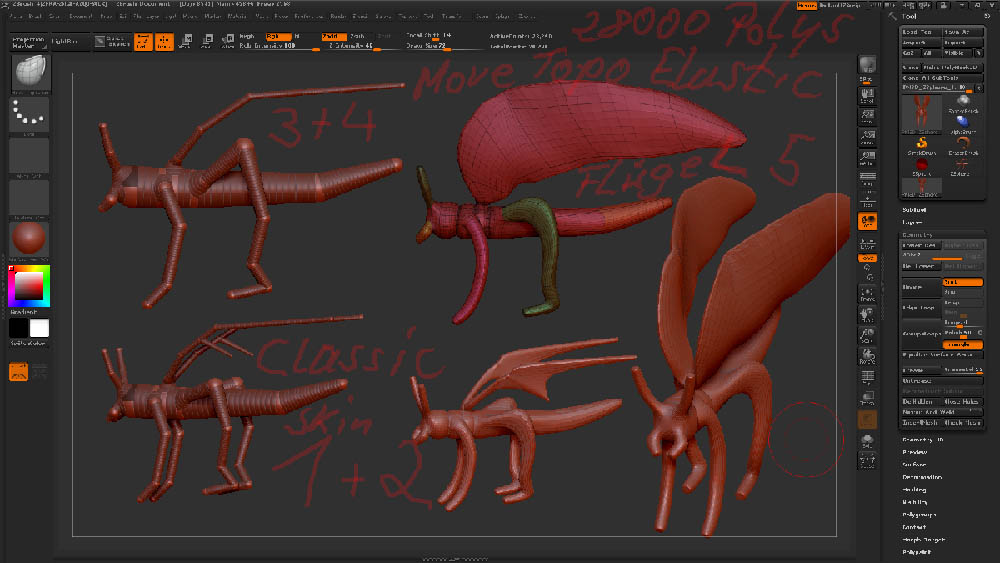The image size is (1000, 563).
Task: Click the Load Tool button
Action: pos(920,32)
